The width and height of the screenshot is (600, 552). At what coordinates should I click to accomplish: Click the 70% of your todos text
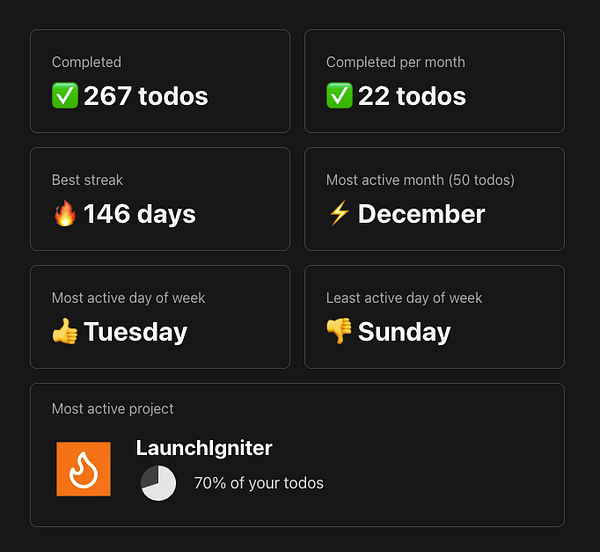259,483
